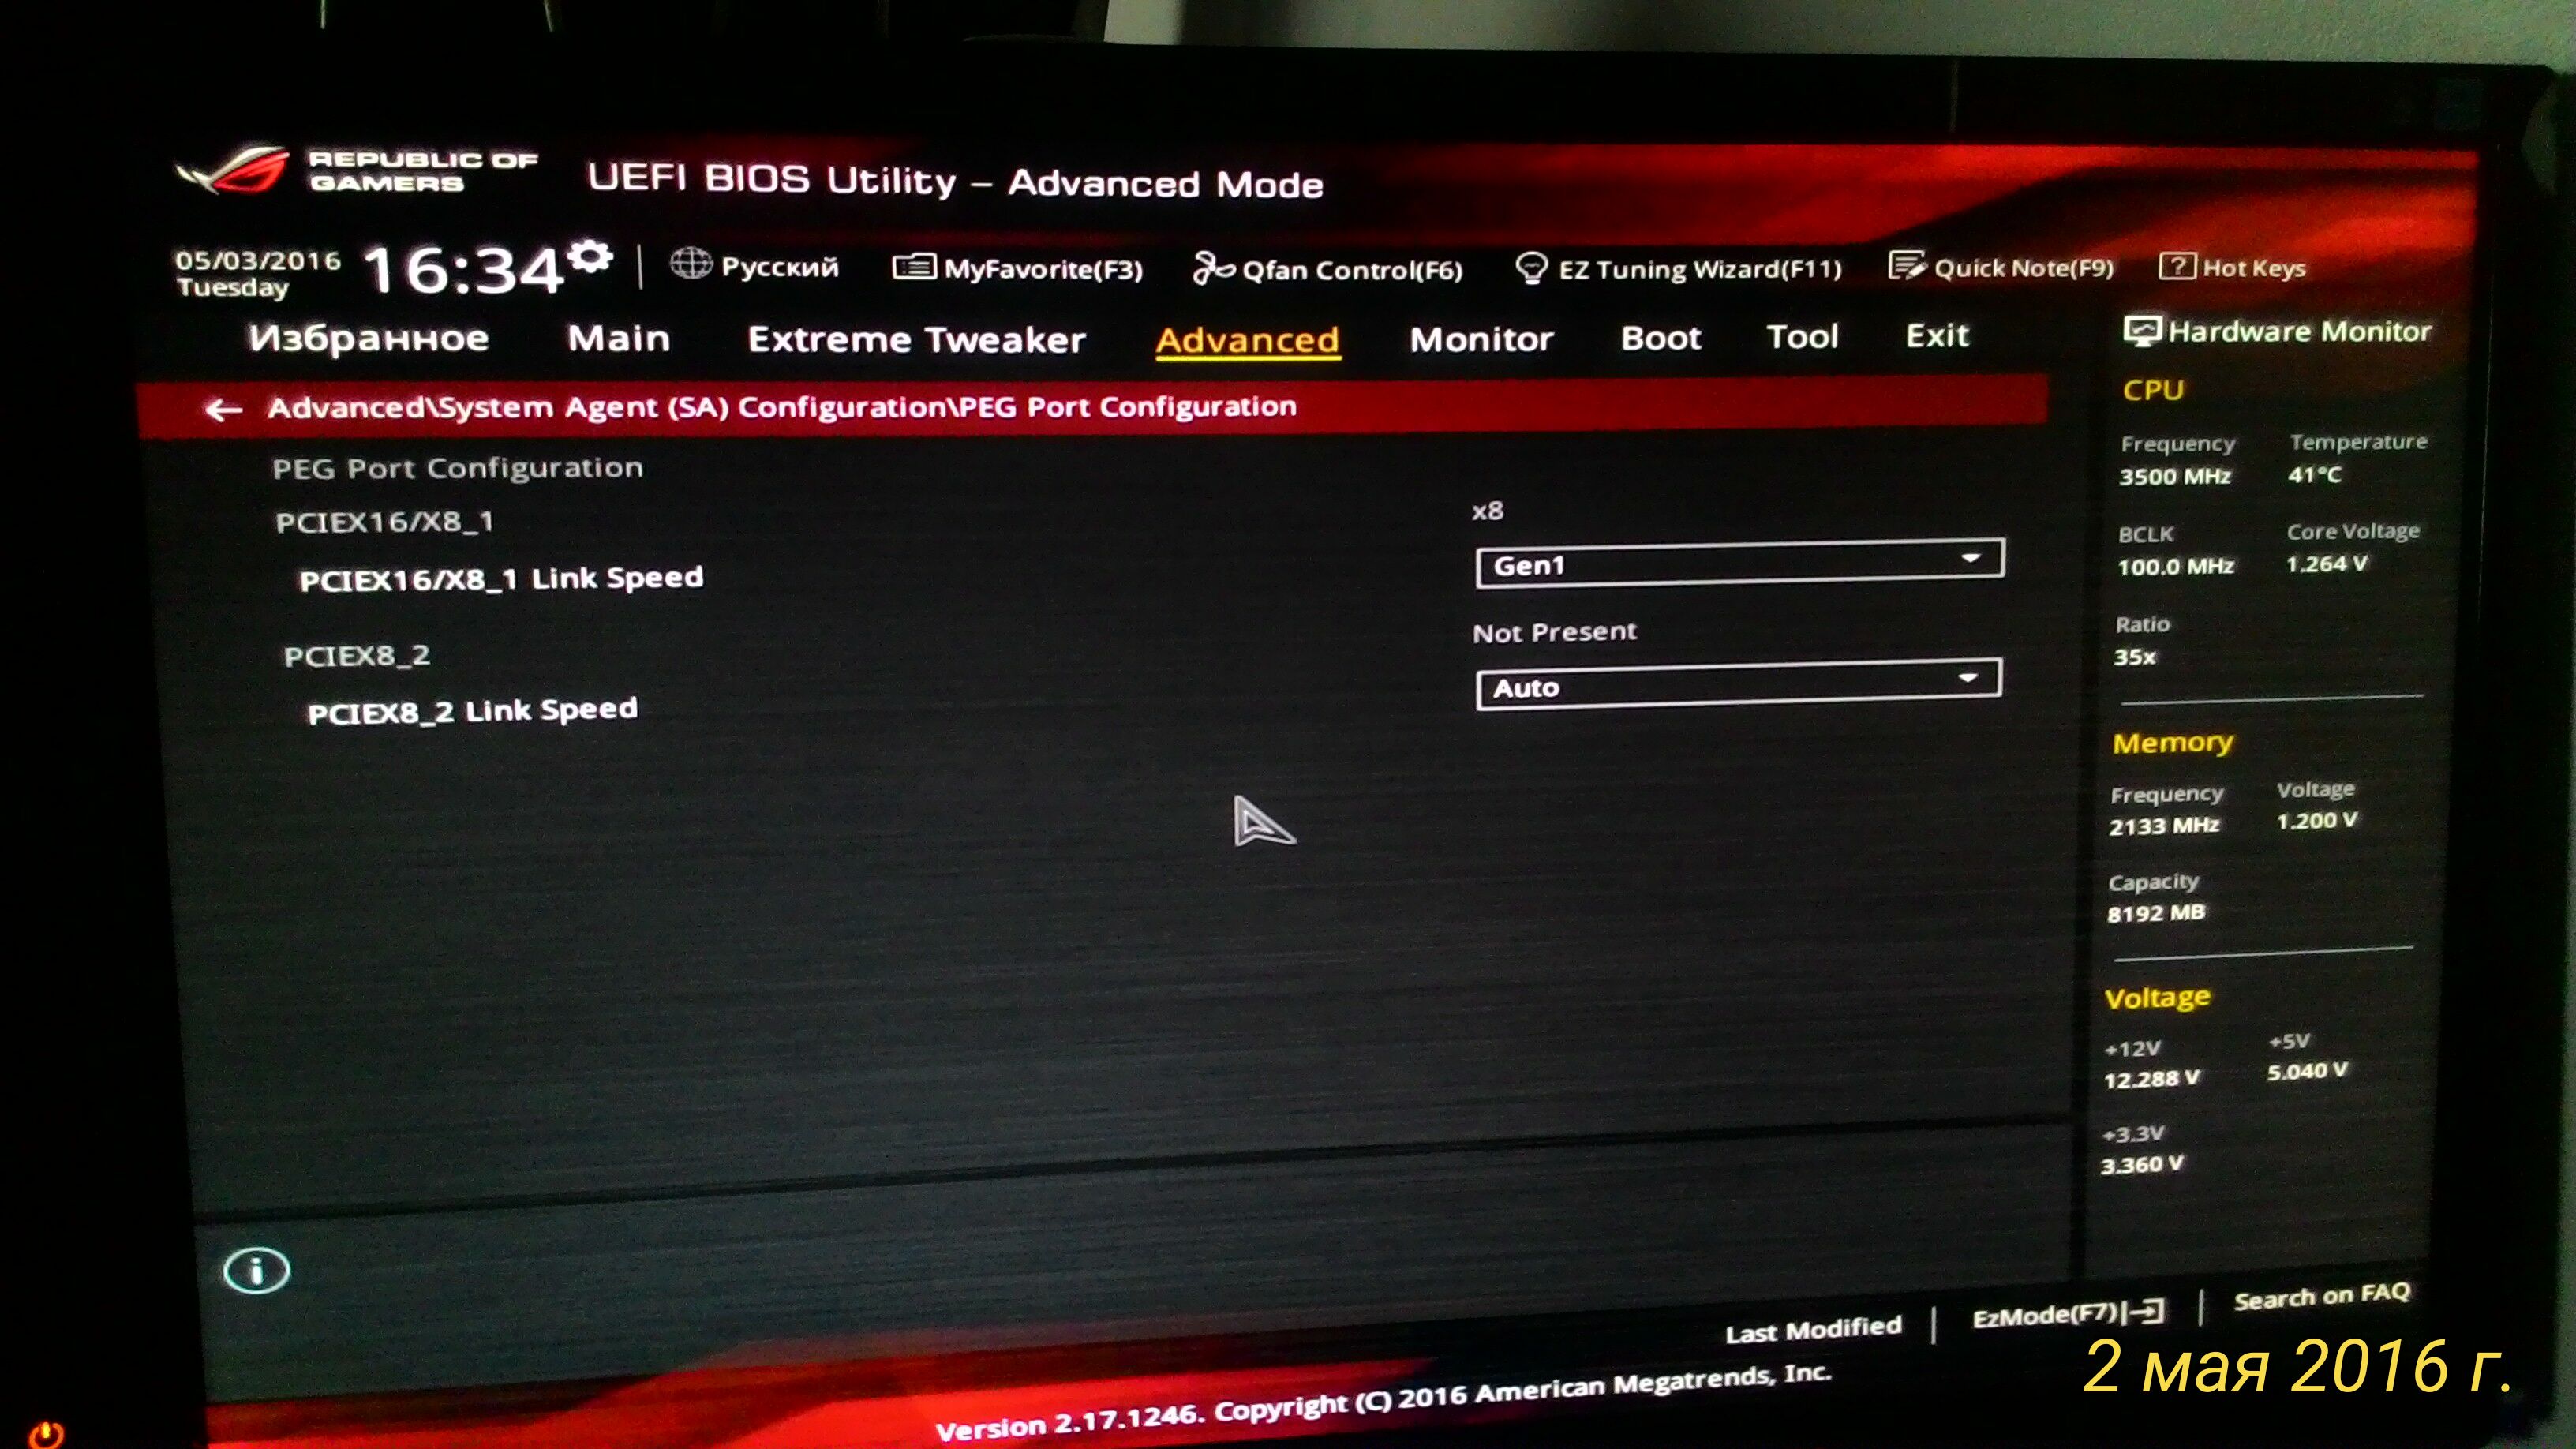Click the back arrow in breadcrumb bar
This screenshot has width=2576, height=1449.
(x=223, y=409)
